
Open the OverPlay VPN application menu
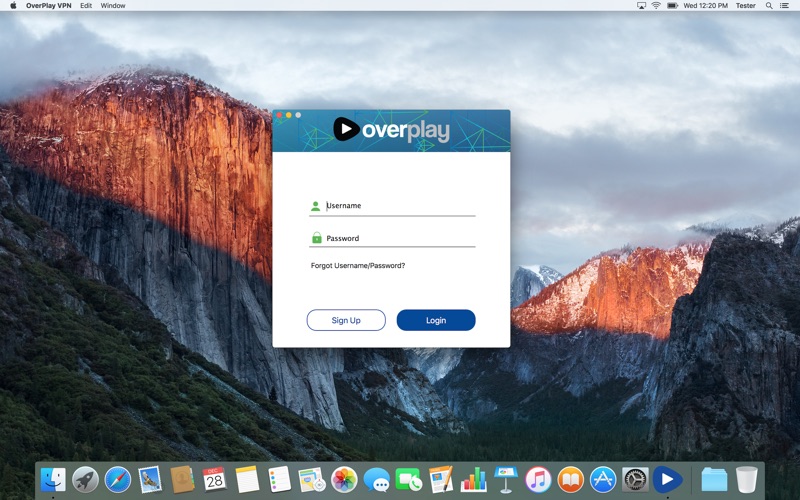(x=48, y=6)
